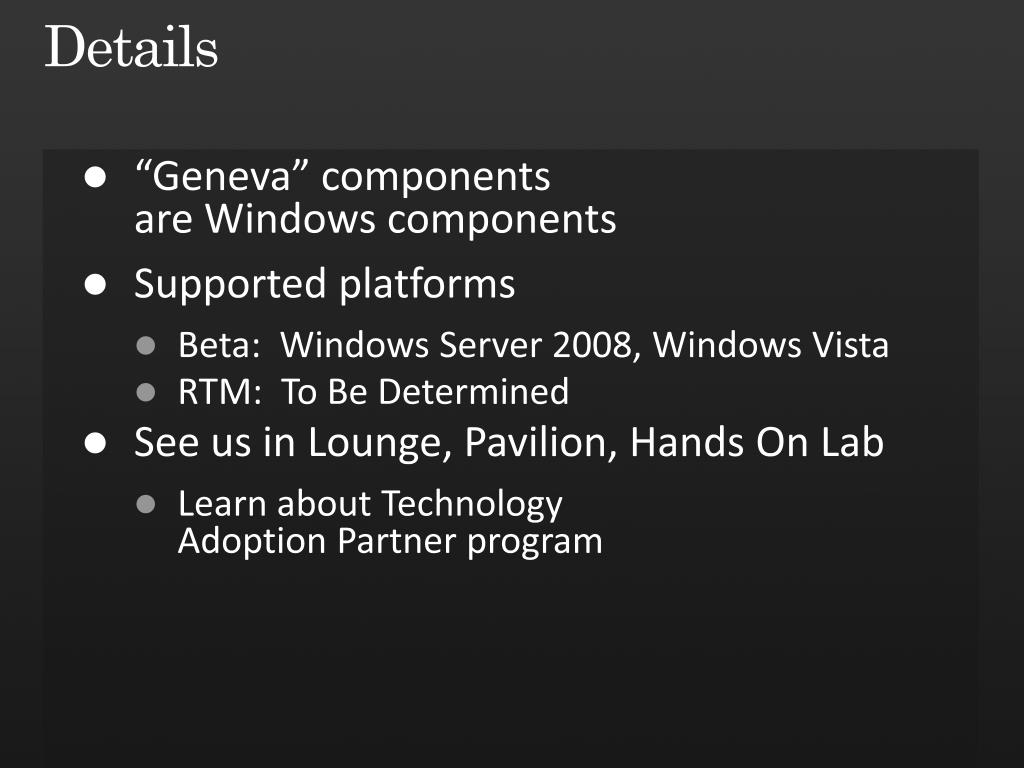The width and height of the screenshot is (1024, 768).
Task: Click the "Beta:" label
Action: pyautogui.click(x=219, y=345)
